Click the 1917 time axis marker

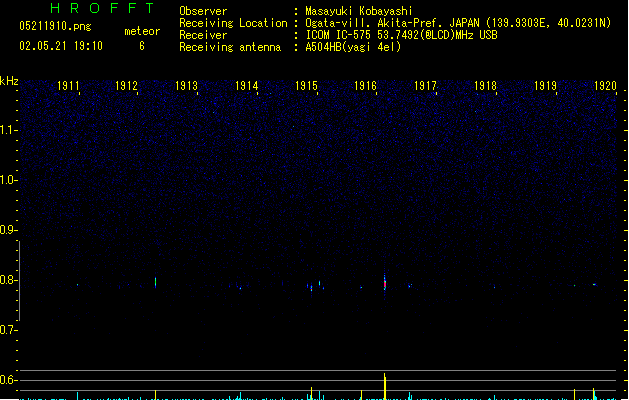pos(425,85)
